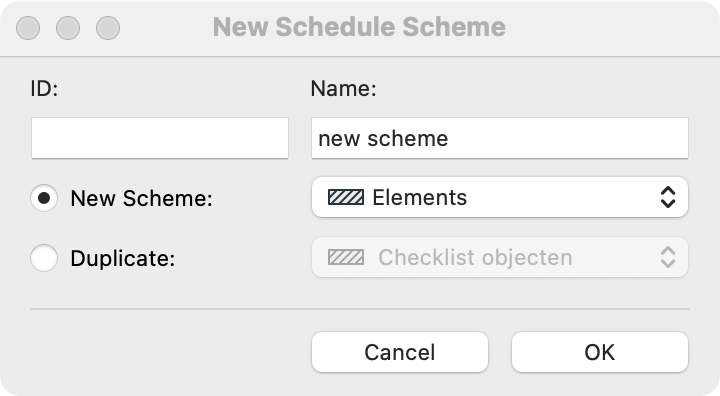
Task: Click the Name field containing new scheme
Action: point(500,138)
